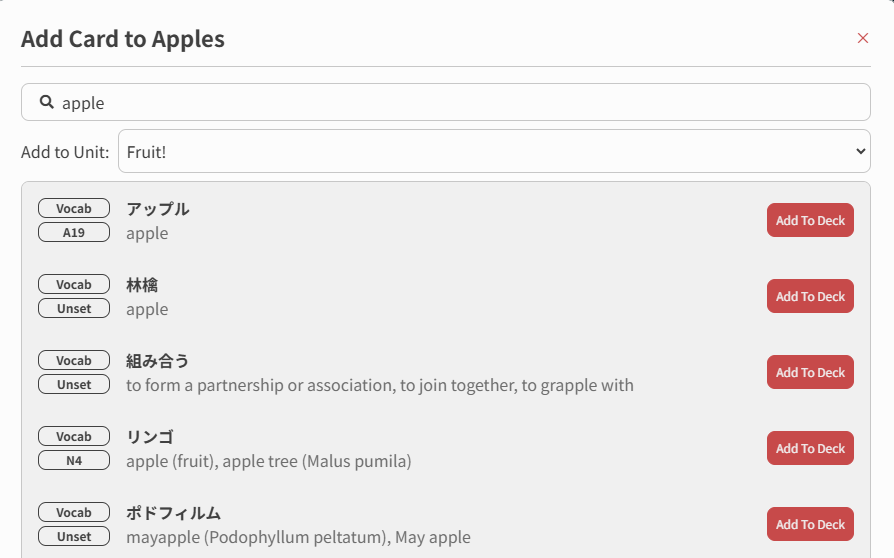Click the mayapple definition text

point(298,537)
